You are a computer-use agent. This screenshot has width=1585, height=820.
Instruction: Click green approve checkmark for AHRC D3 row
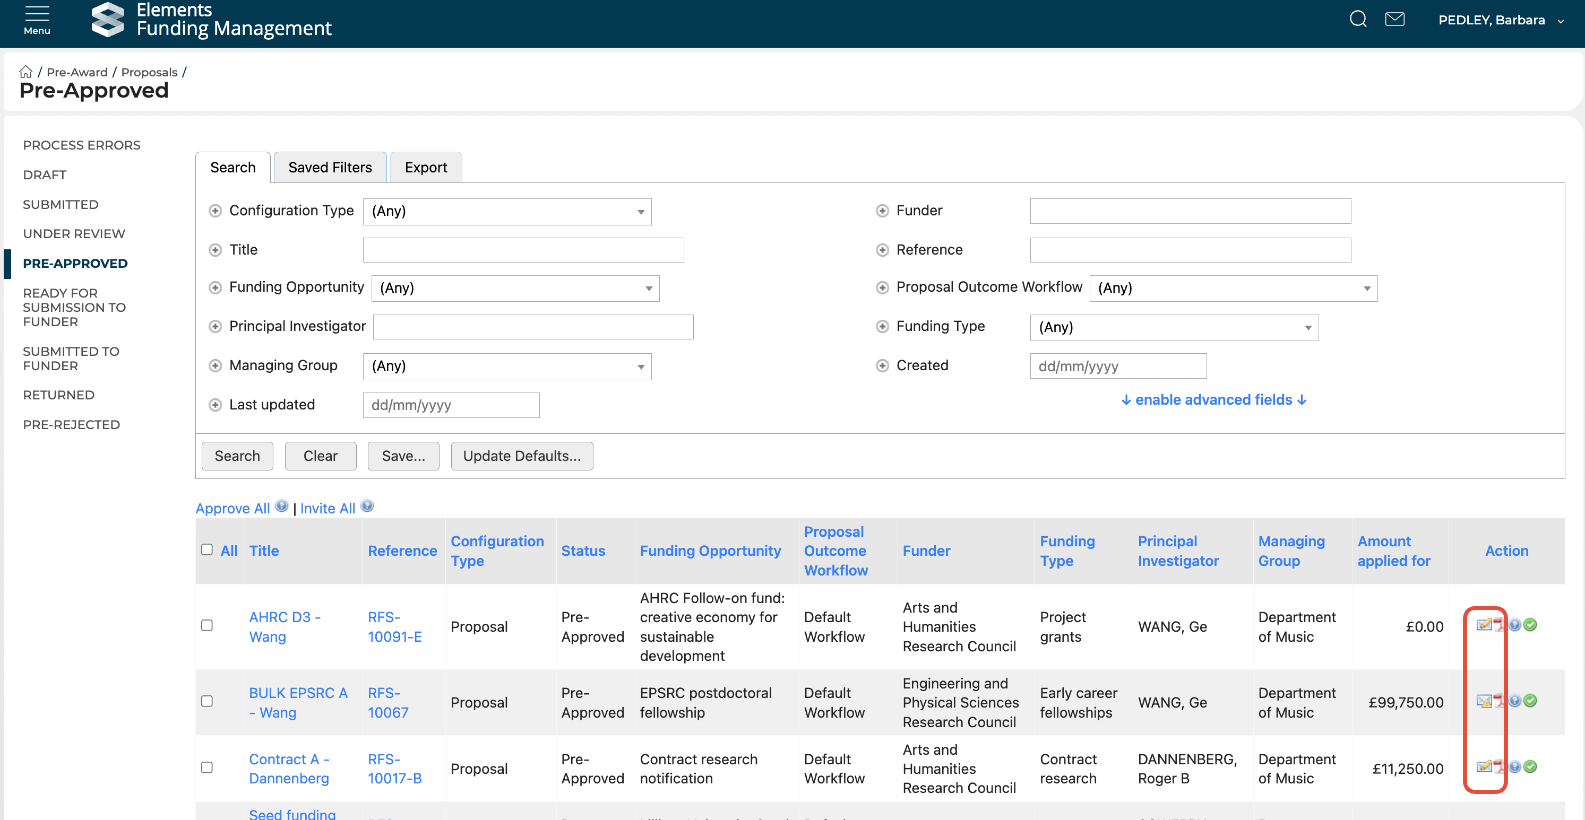[1530, 625]
